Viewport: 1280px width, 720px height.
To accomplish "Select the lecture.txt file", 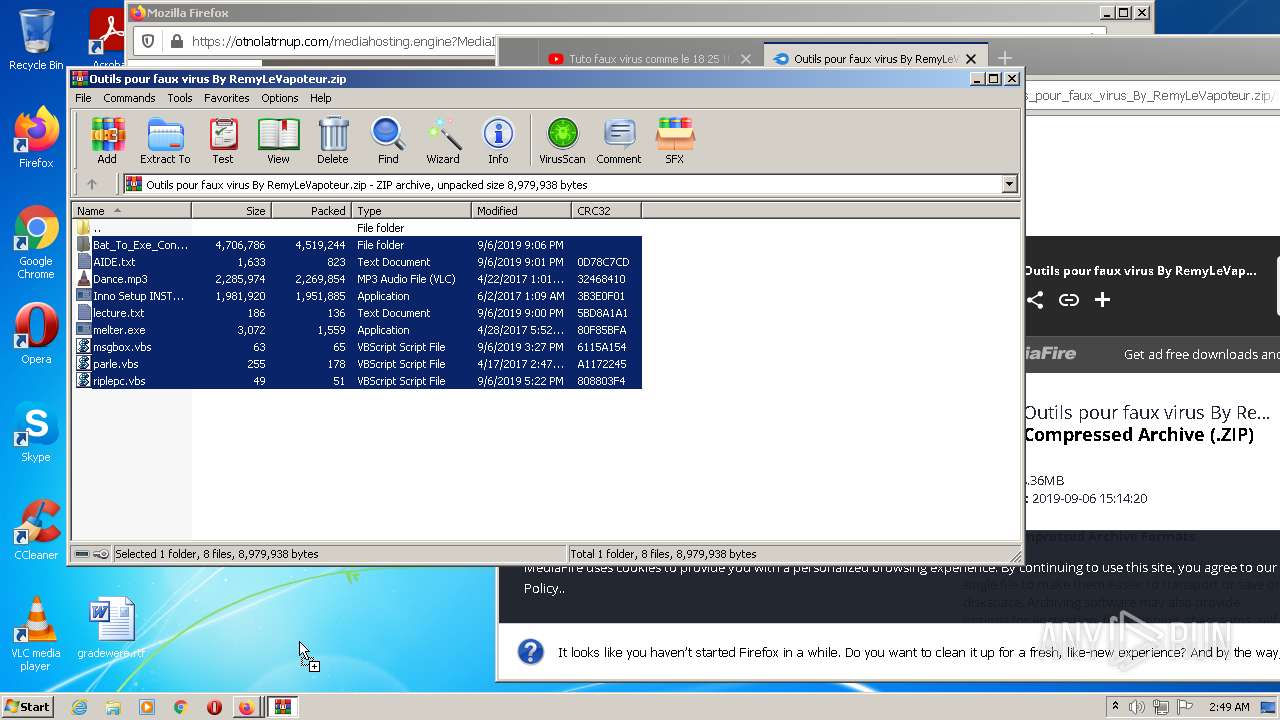I will 357,313.
